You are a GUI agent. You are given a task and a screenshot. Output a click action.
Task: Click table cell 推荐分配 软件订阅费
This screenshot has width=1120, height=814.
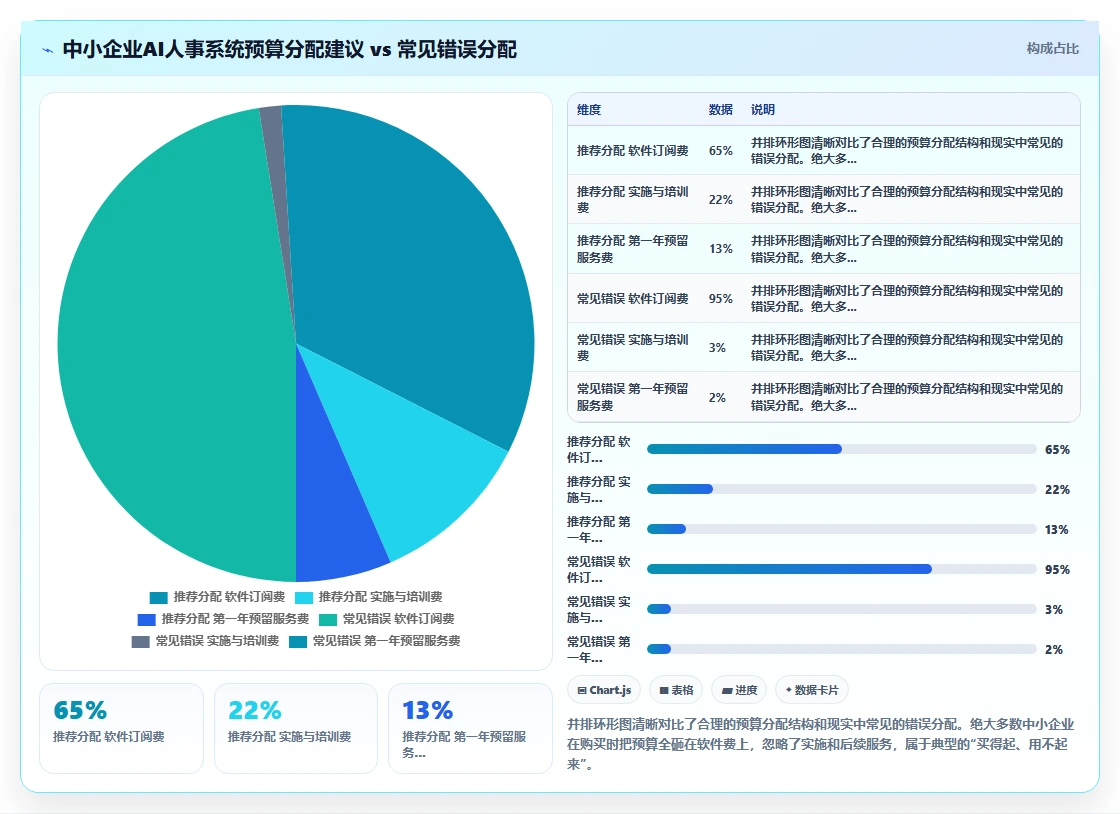633,151
